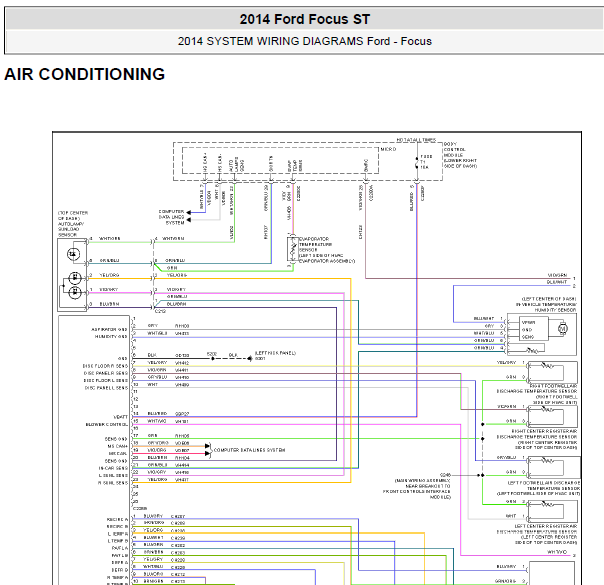Select the 'HUMIDITY GND' pin label
Image resolution: width=604 pixels, height=585 pixels.
coord(111,337)
